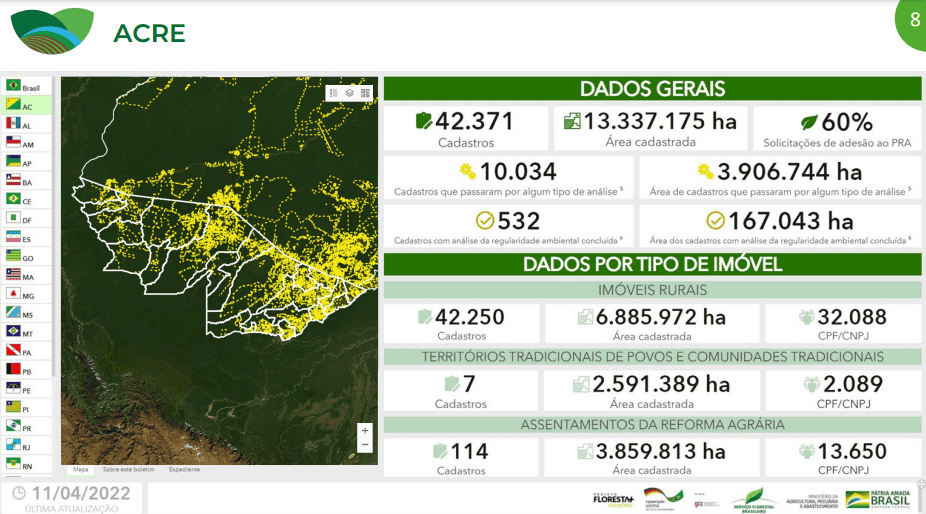Open the basemap gallery grid icon
This screenshot has width=926, height=514.
click(365, 93)
